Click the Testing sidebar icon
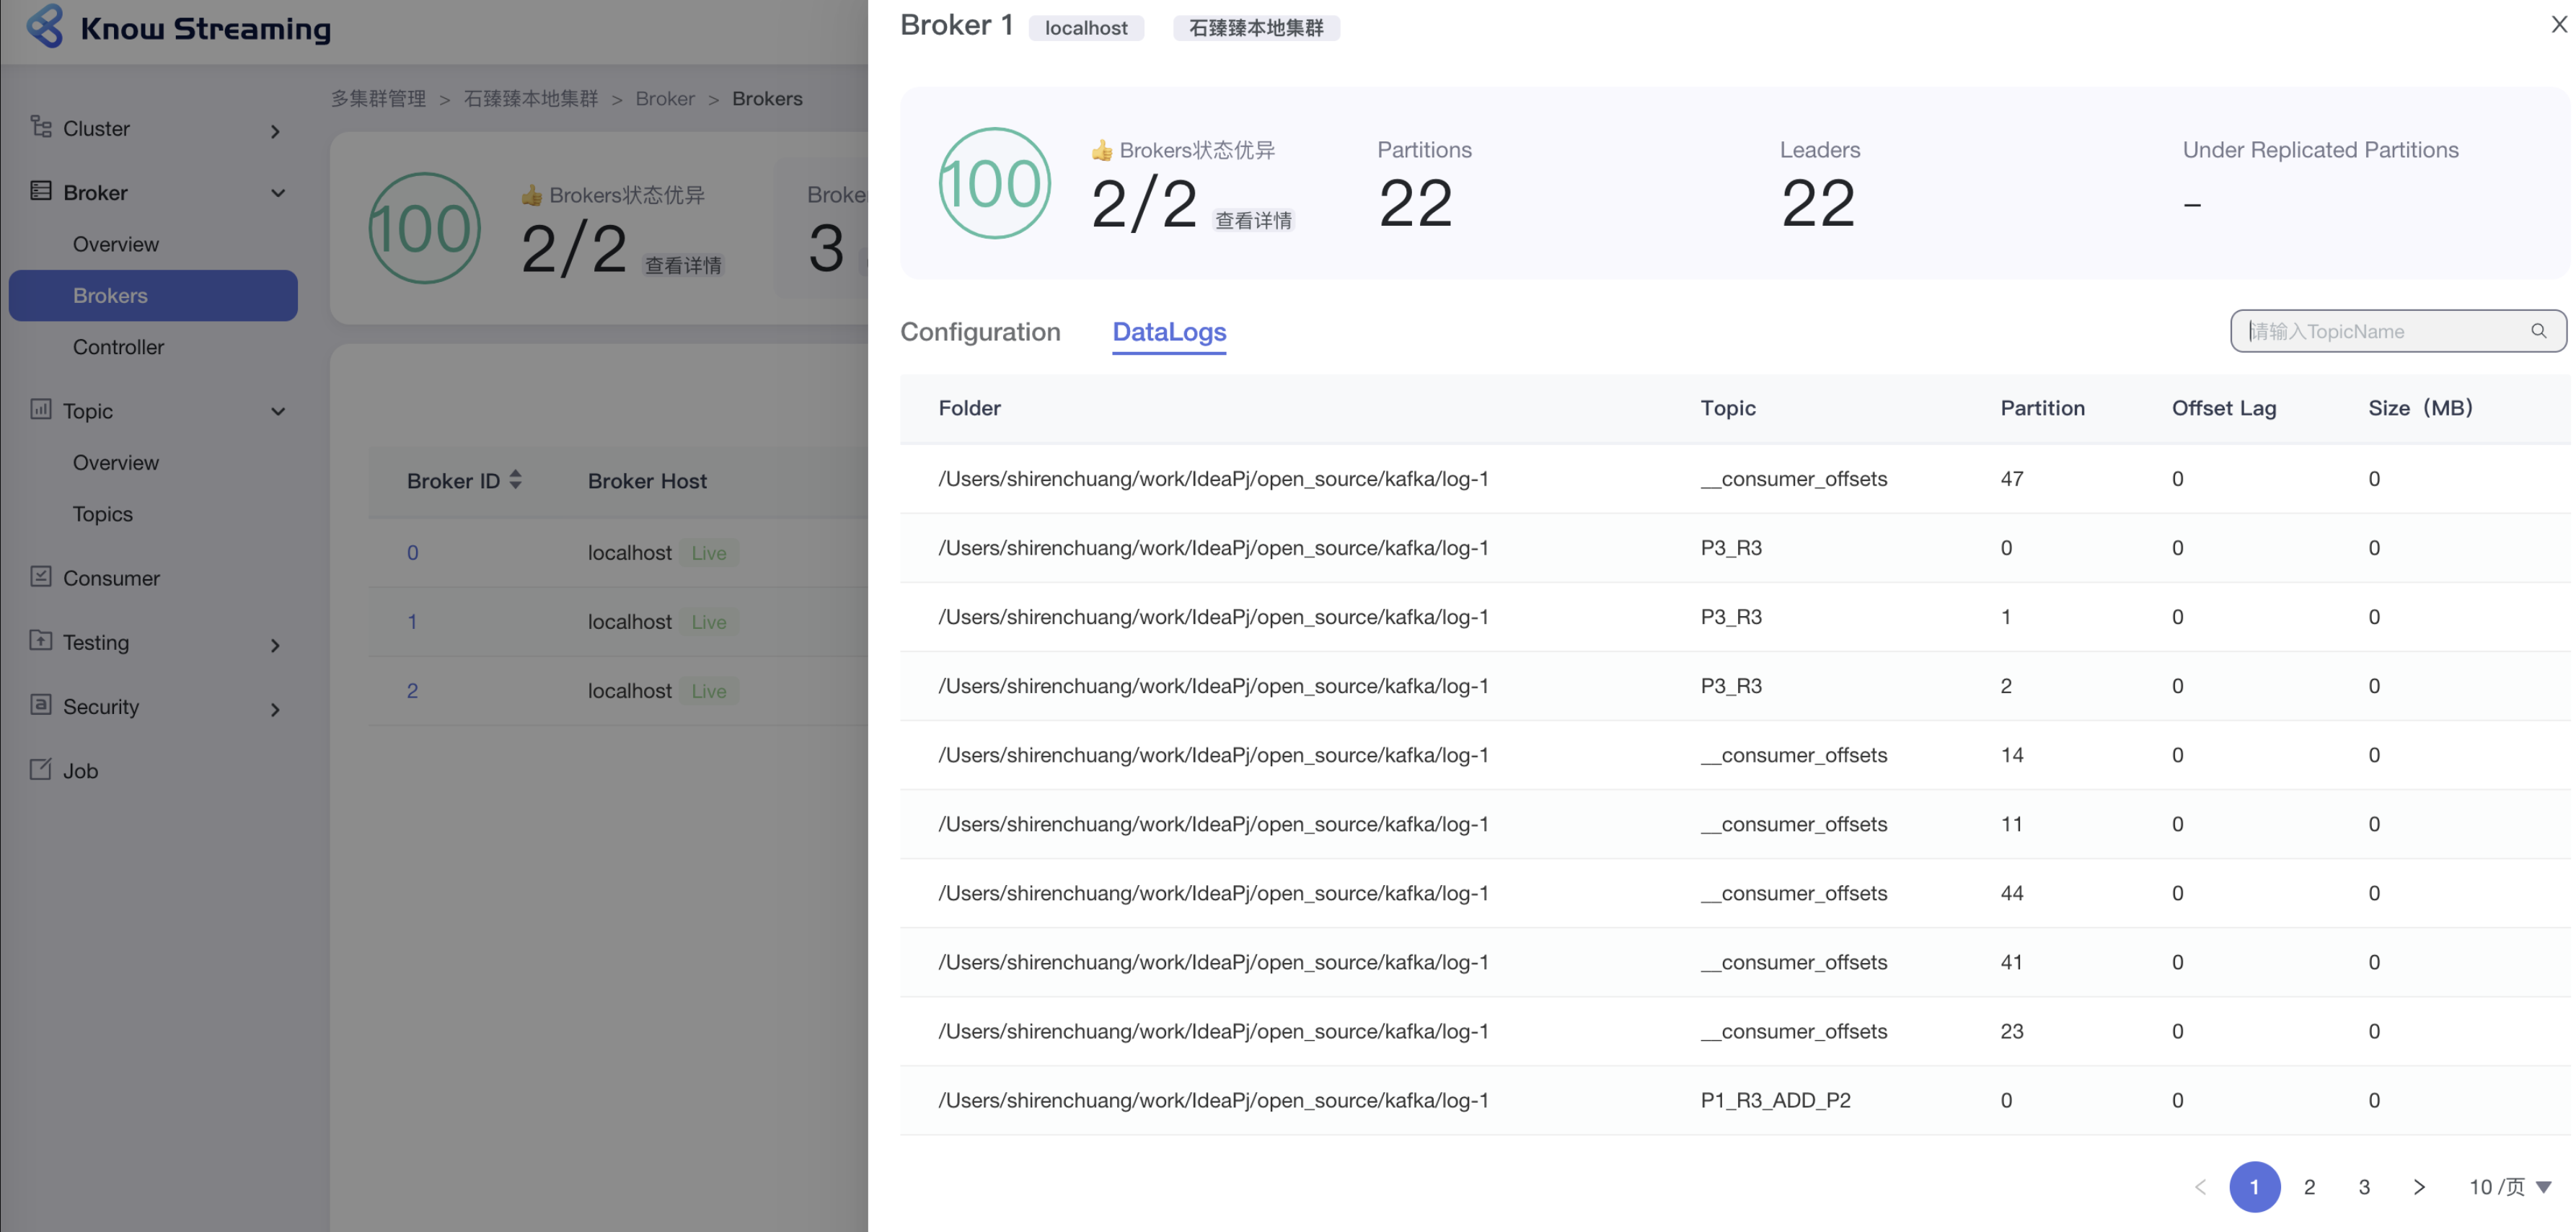 point(41,641)
